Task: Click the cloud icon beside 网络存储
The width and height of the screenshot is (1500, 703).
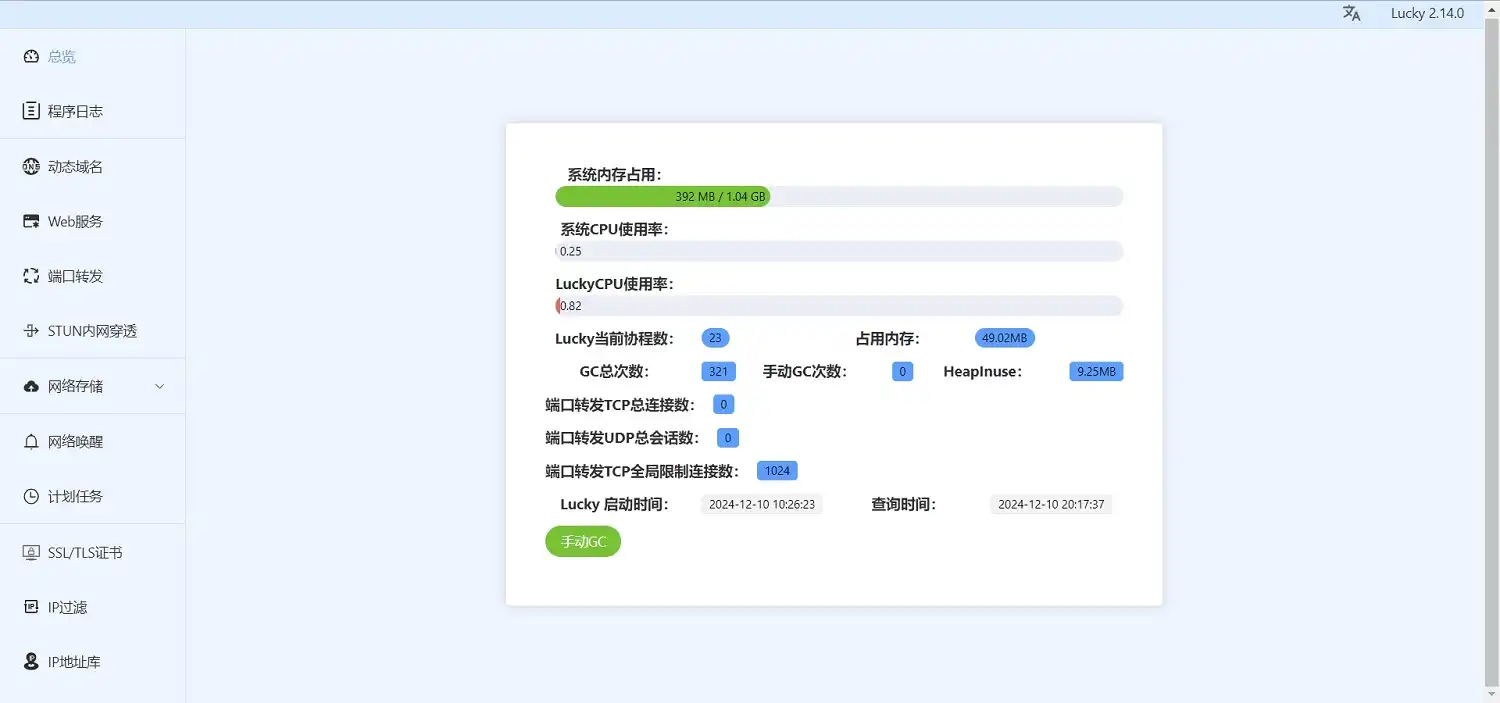Action: point(31,386)
